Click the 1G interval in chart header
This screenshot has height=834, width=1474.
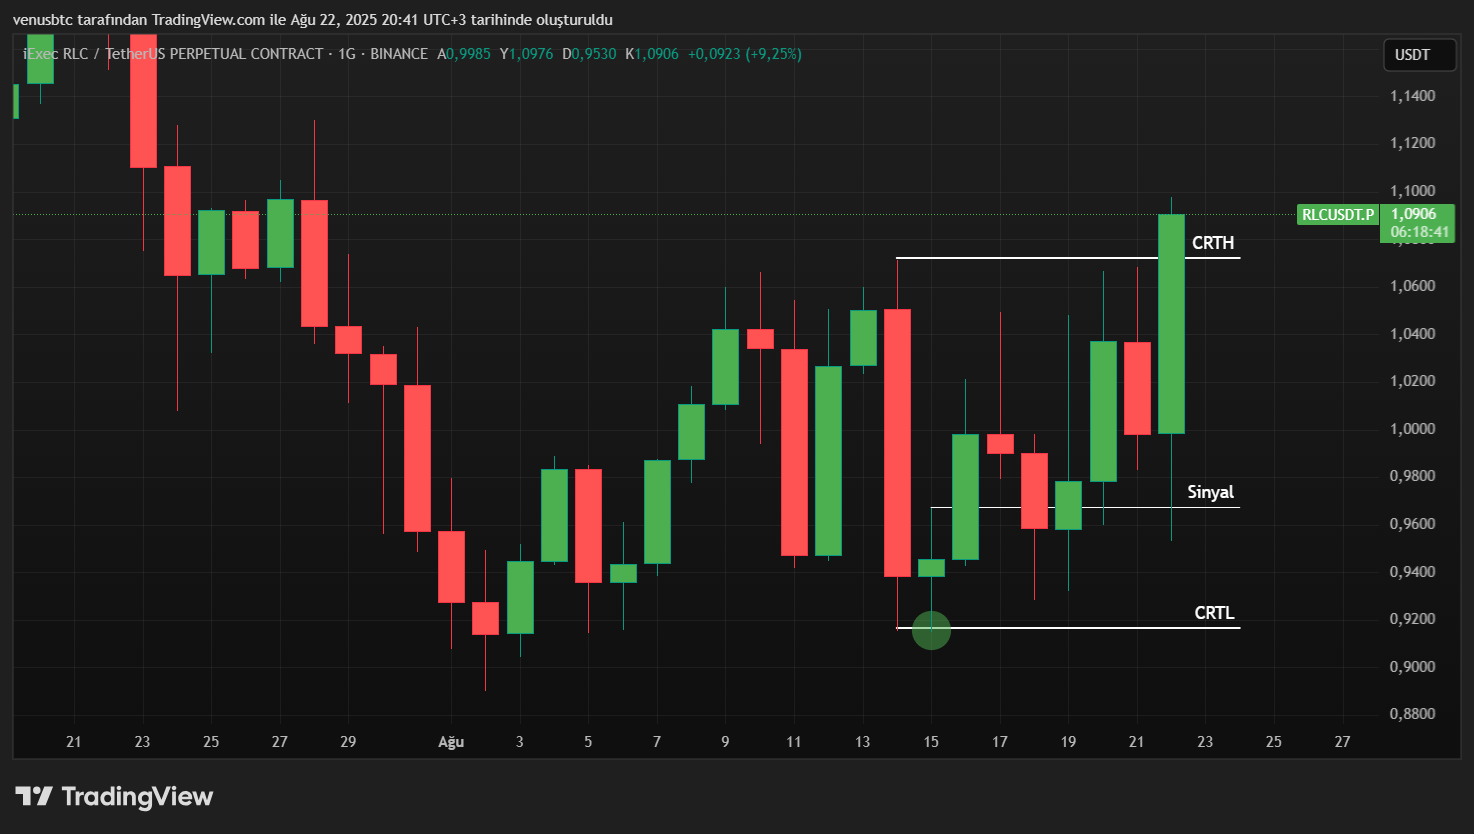[x=347, y=54]
